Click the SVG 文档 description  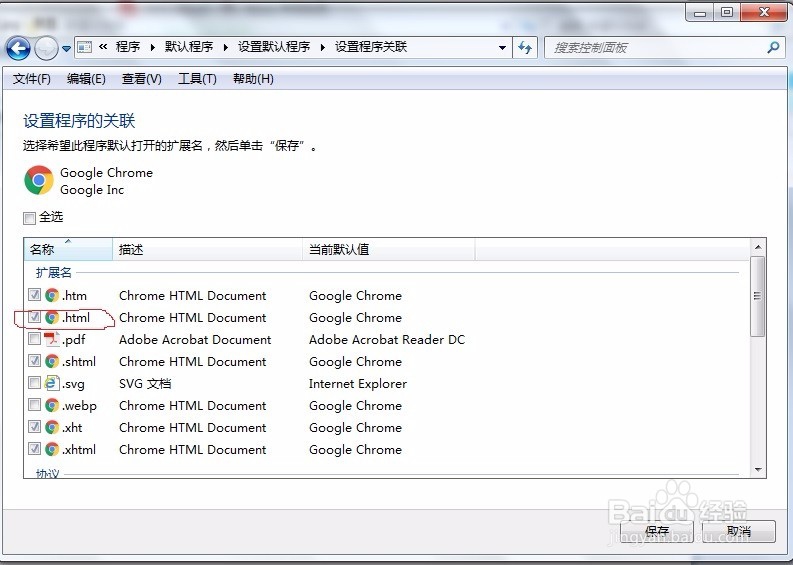tap(145, 383)
